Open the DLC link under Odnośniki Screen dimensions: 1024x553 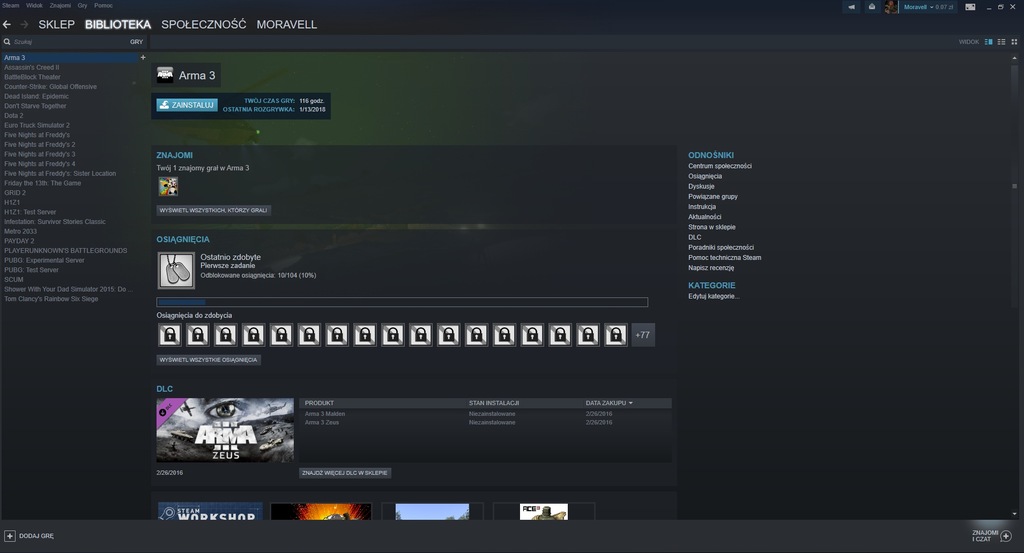694,237
